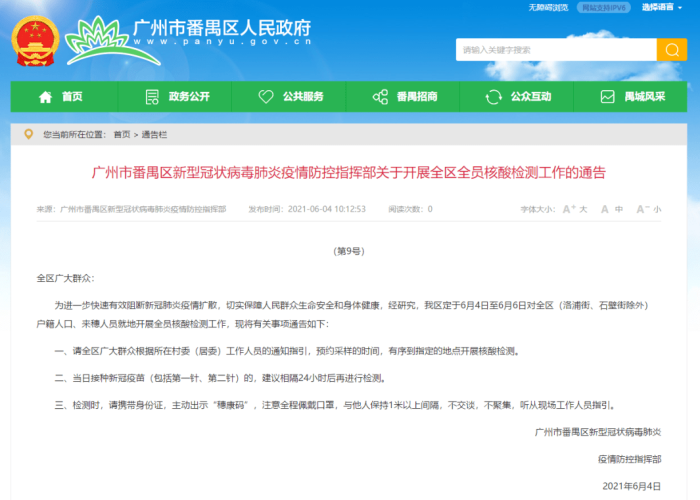Image resolution: width=700 pixels, height=500 pixels.
Task: Click the 公众互动 refresh arrows icon
Action: (494, 96)
